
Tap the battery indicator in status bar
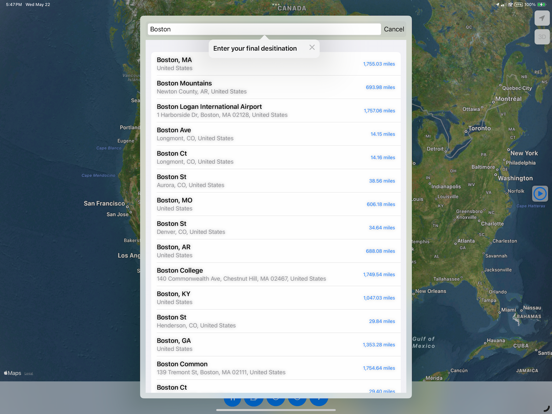click(x=541, y=5)
